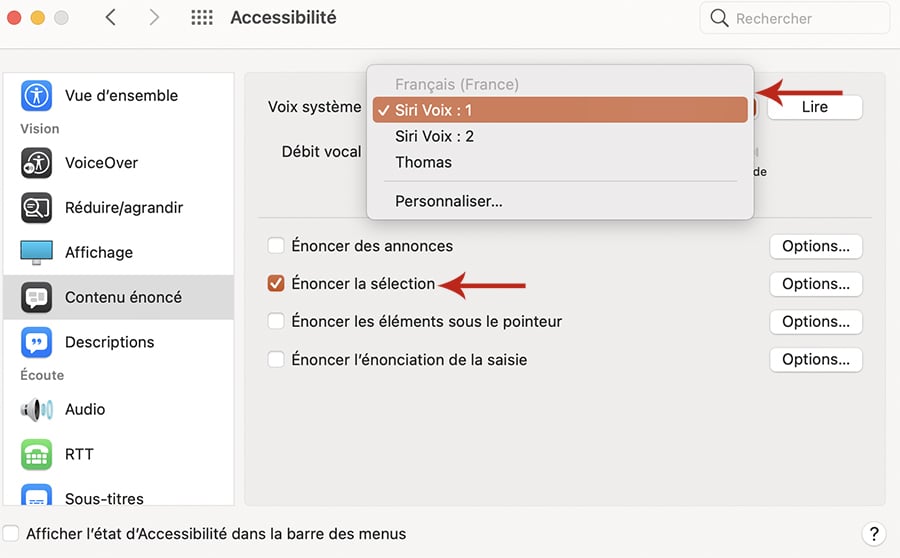Open Options for Énoncer l'énonciation de la saisie
The height and width of the screenshot is (558, 900).
pos(816,359)
